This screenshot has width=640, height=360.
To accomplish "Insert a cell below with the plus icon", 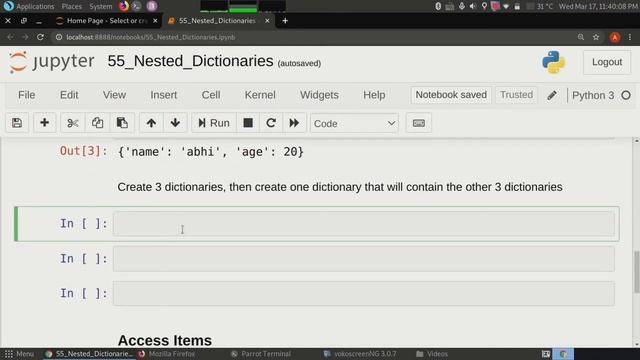I will coord(44,123).
